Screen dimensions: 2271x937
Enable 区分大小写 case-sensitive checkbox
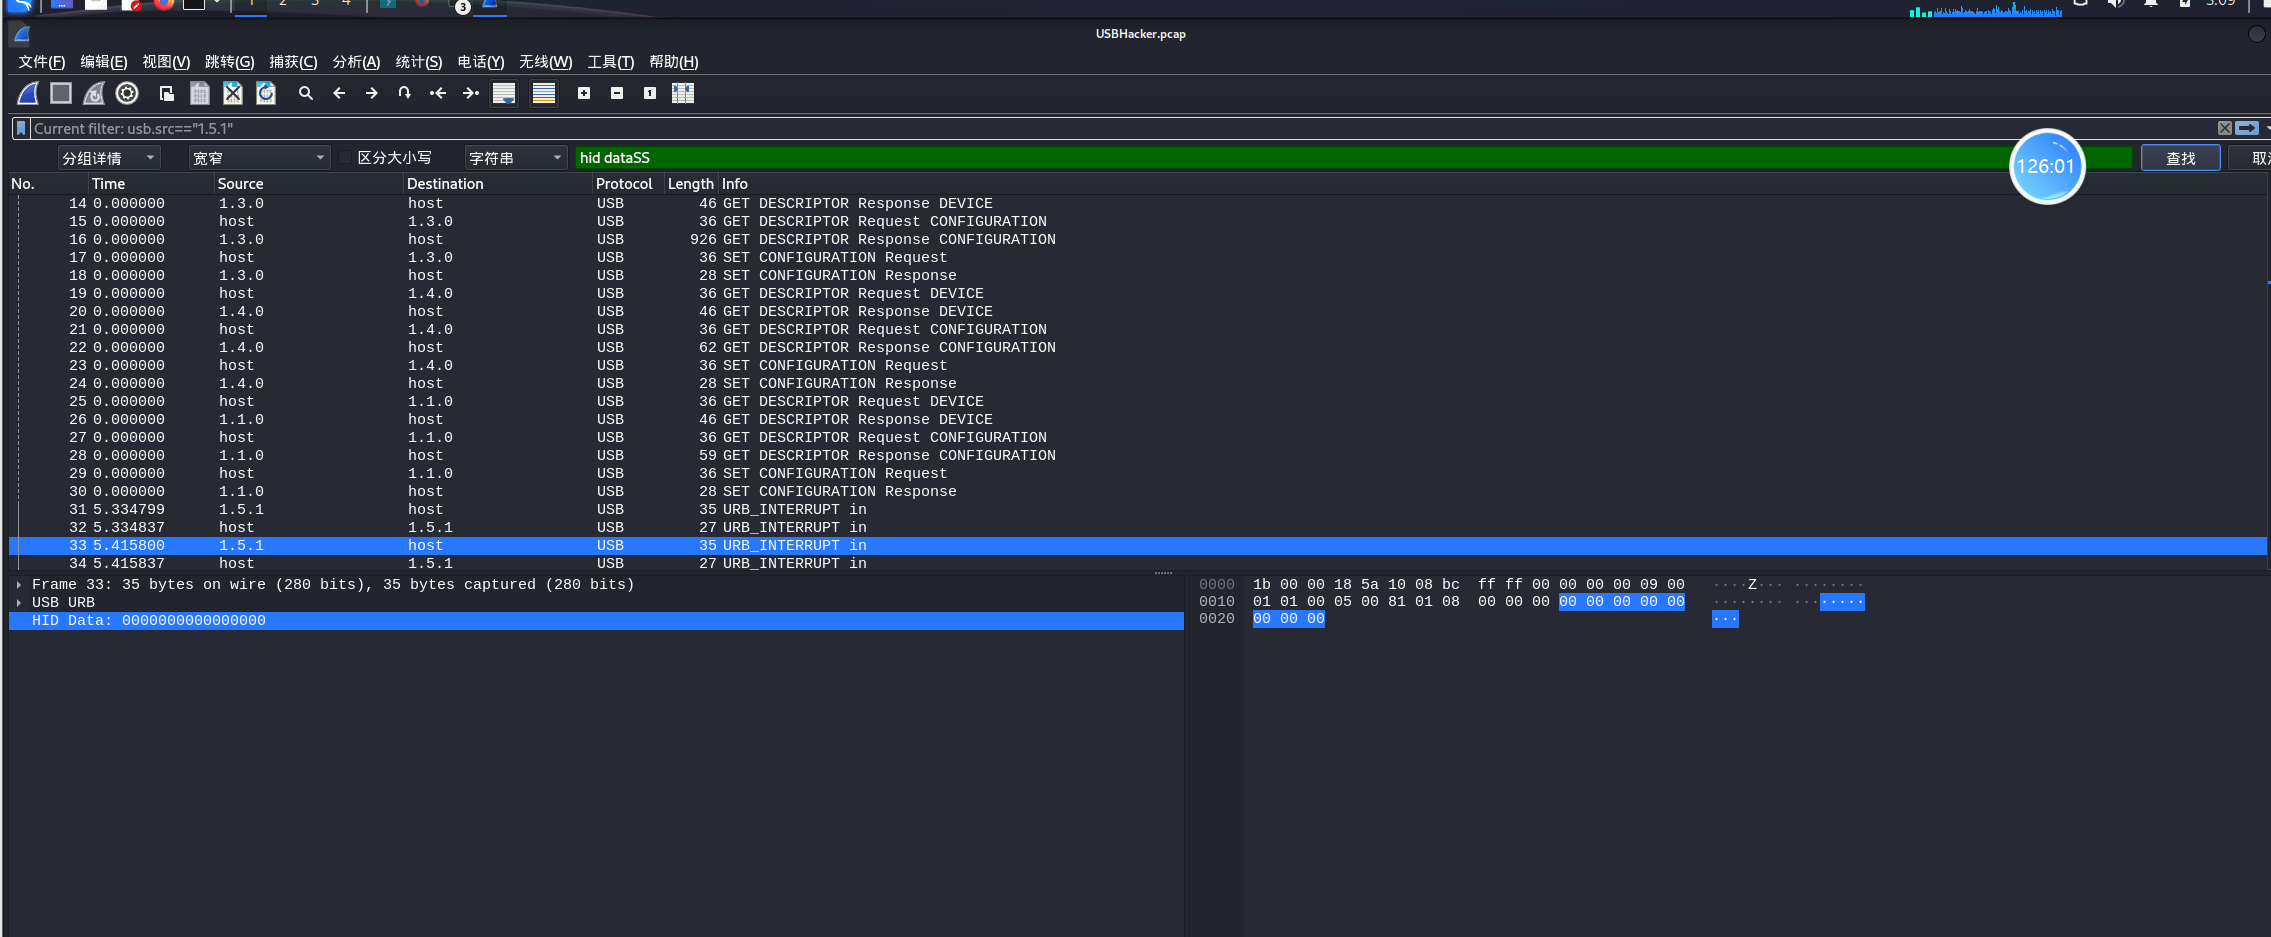(x=346, y=158)
